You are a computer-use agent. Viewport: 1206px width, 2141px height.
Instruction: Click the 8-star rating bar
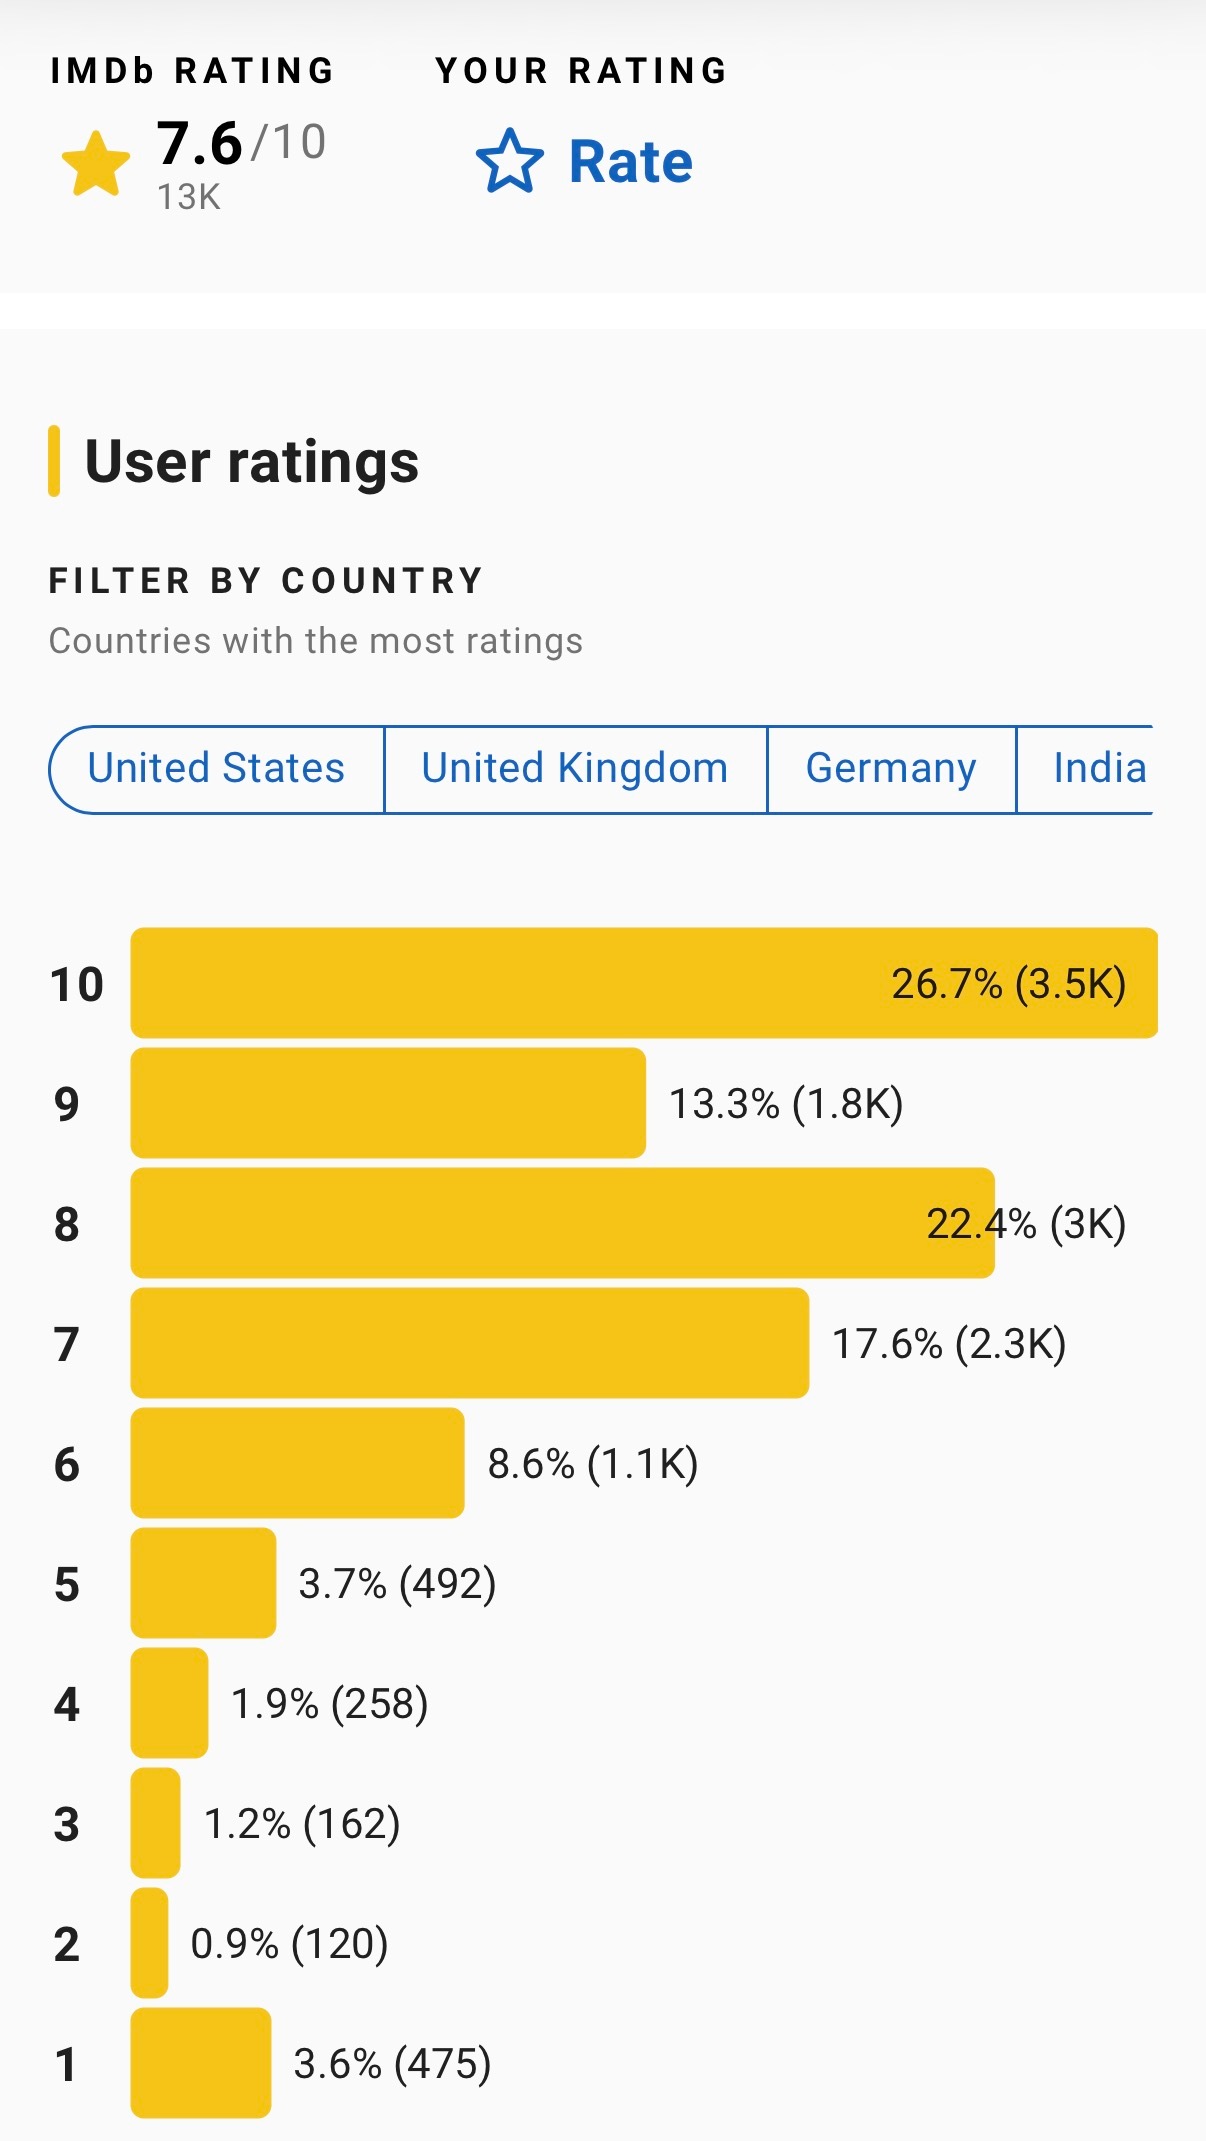point(562,1223)
